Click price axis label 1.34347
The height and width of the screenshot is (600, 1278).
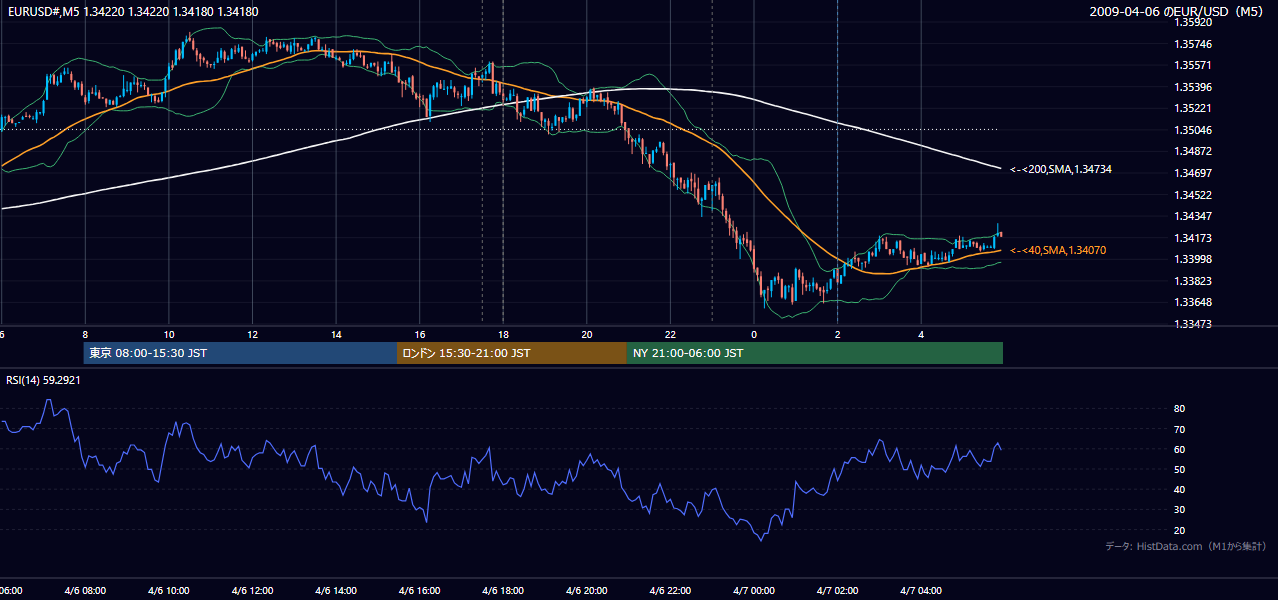coord(1192,216)
